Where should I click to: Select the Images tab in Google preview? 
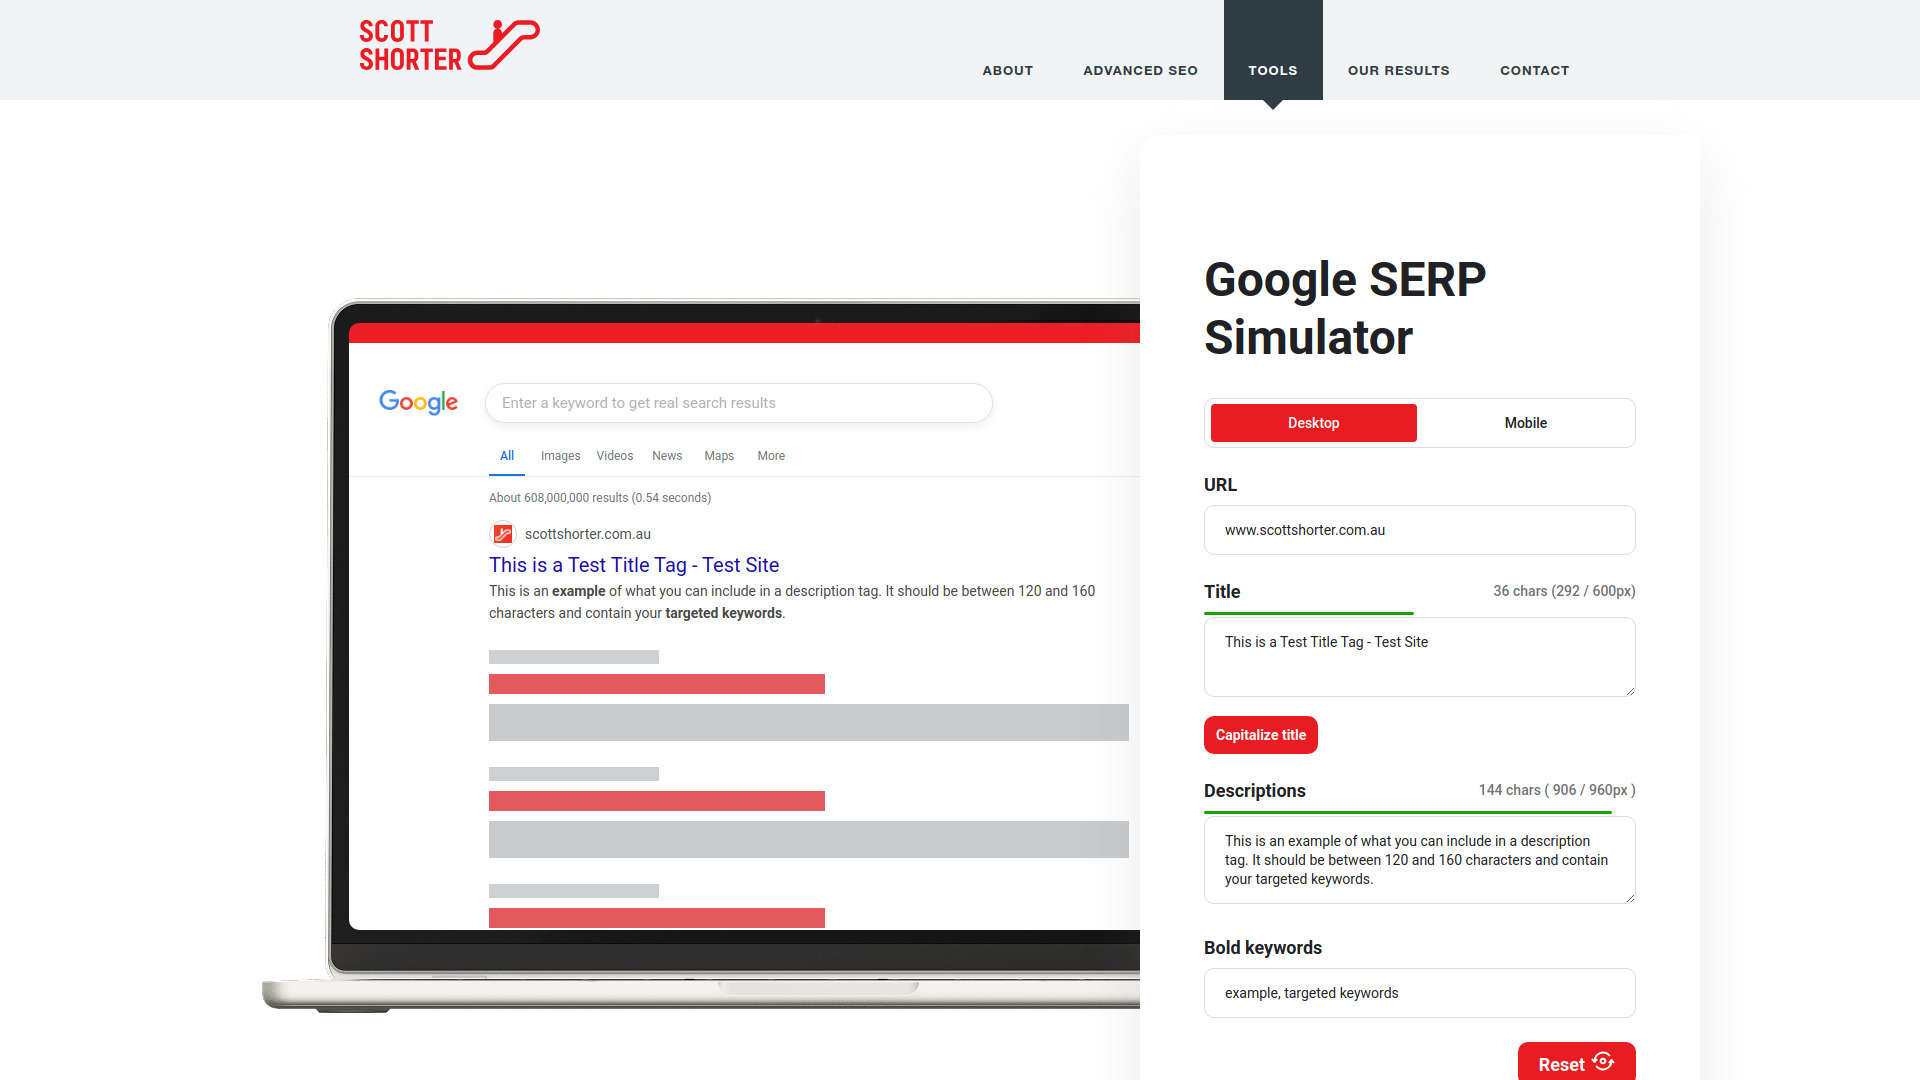[561, 456]
